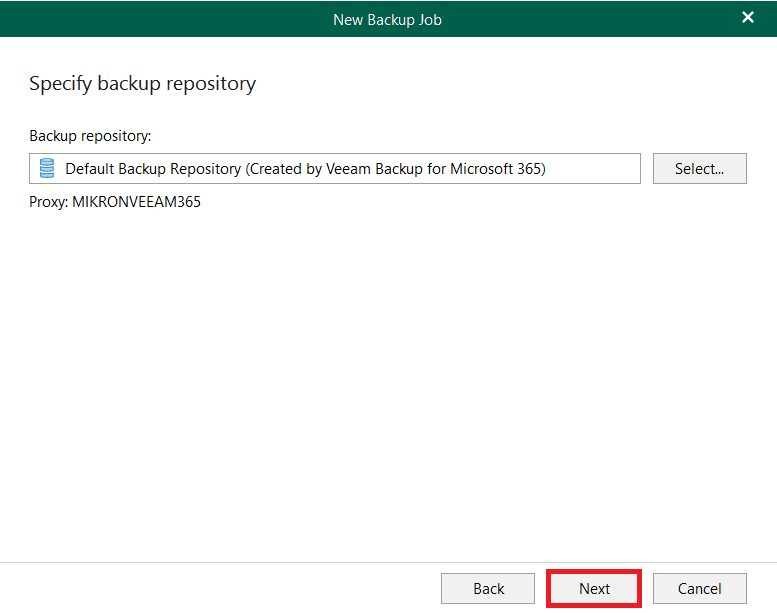
Task: Click the New Backup Job title
Action: click(x=388, y=20)
